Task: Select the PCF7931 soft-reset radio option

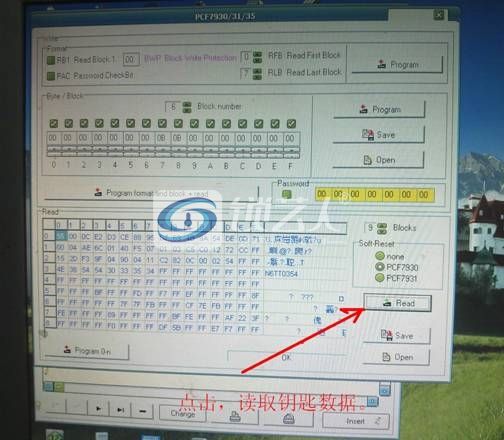Action: pyautogui.click(x=380, y=278)
